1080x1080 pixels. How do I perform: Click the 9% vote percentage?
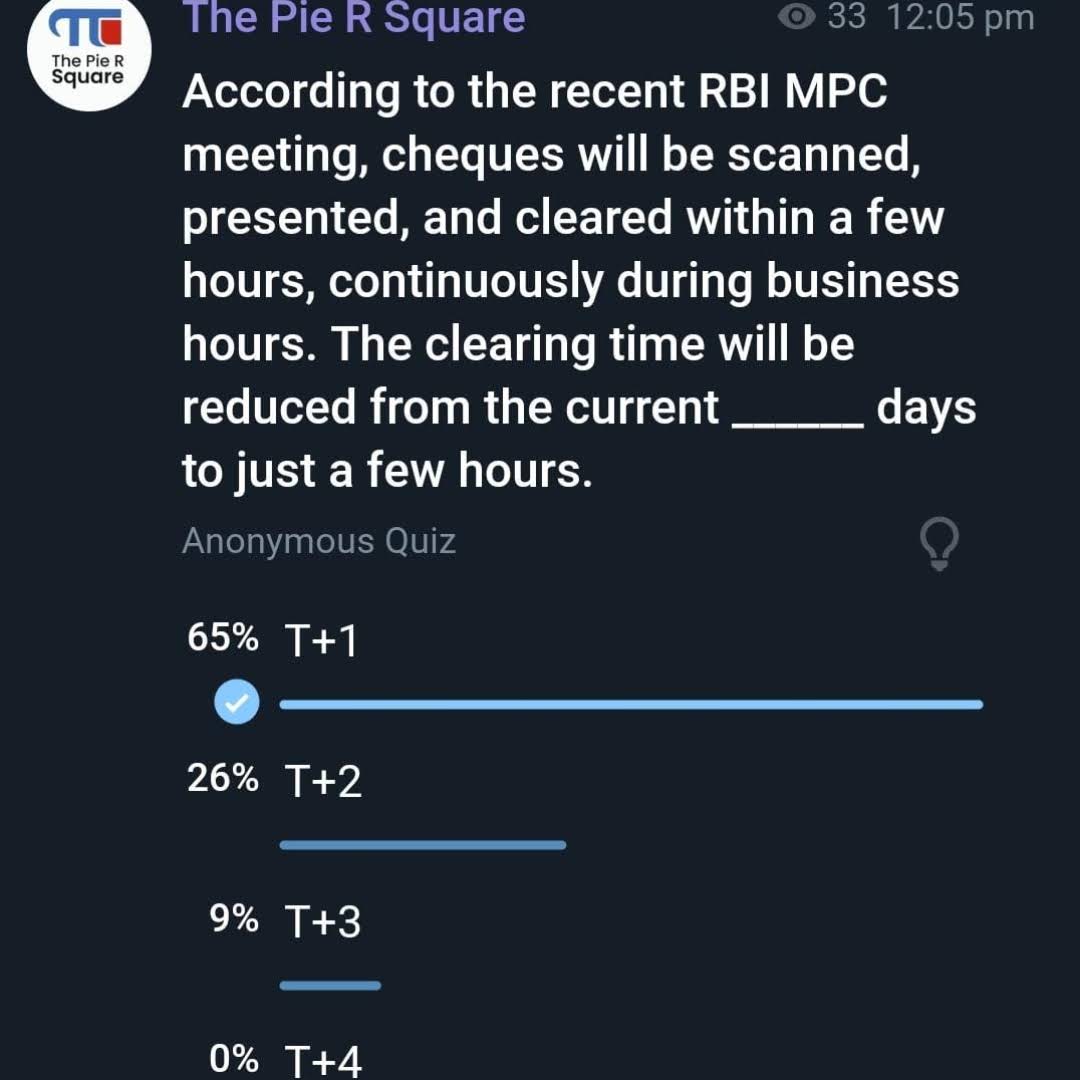pyautogui.click(x=234, y=918)
